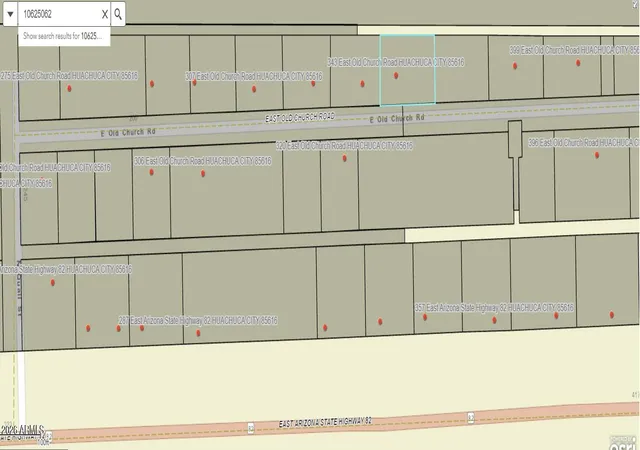Click the 10625062 search input field
This screenshot has height=450, width=640.
point(60,14)
